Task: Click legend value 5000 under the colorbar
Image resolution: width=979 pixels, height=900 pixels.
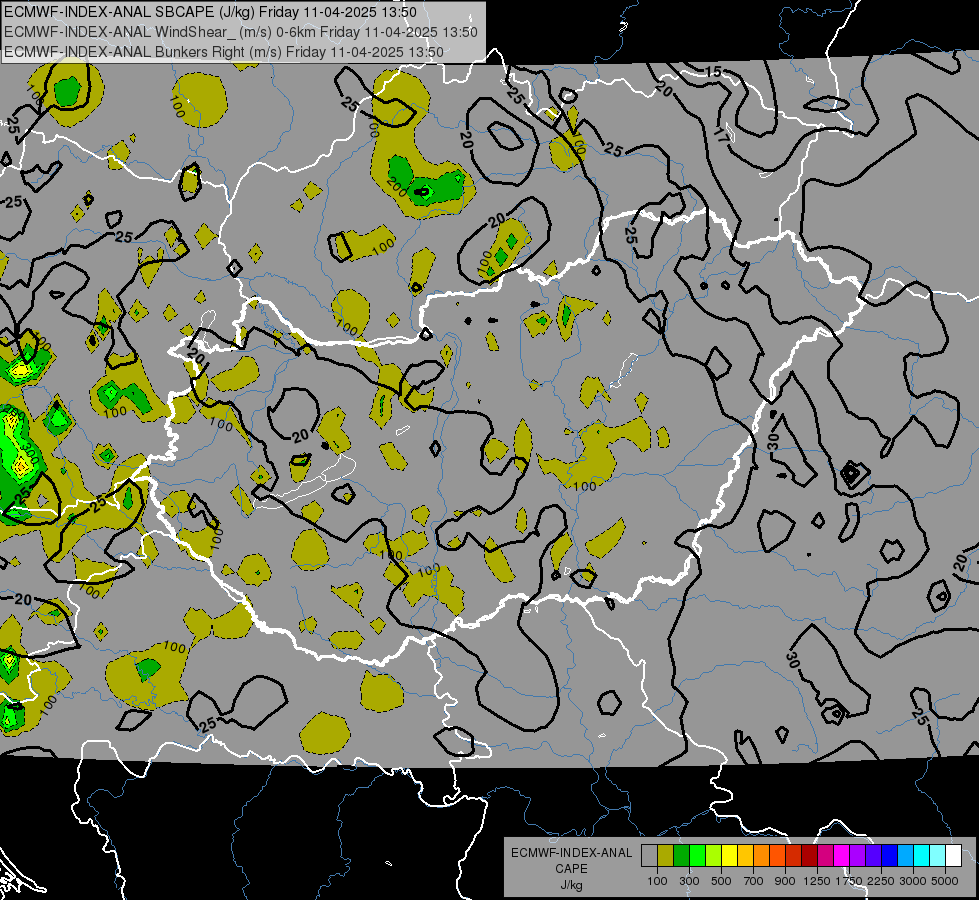Action: [x=945, y=881]
